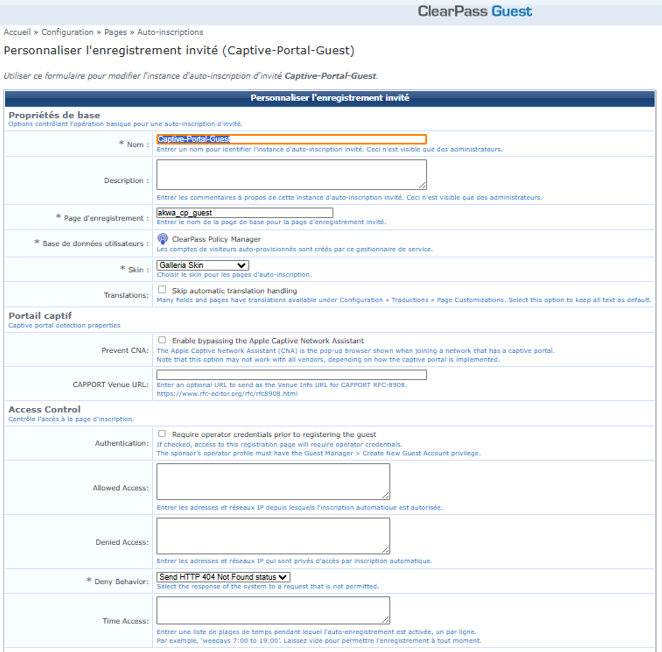Viewport: 662px width, 652px height.
Task: Click the Access Control section heading
Action: (x=44, y=410)
